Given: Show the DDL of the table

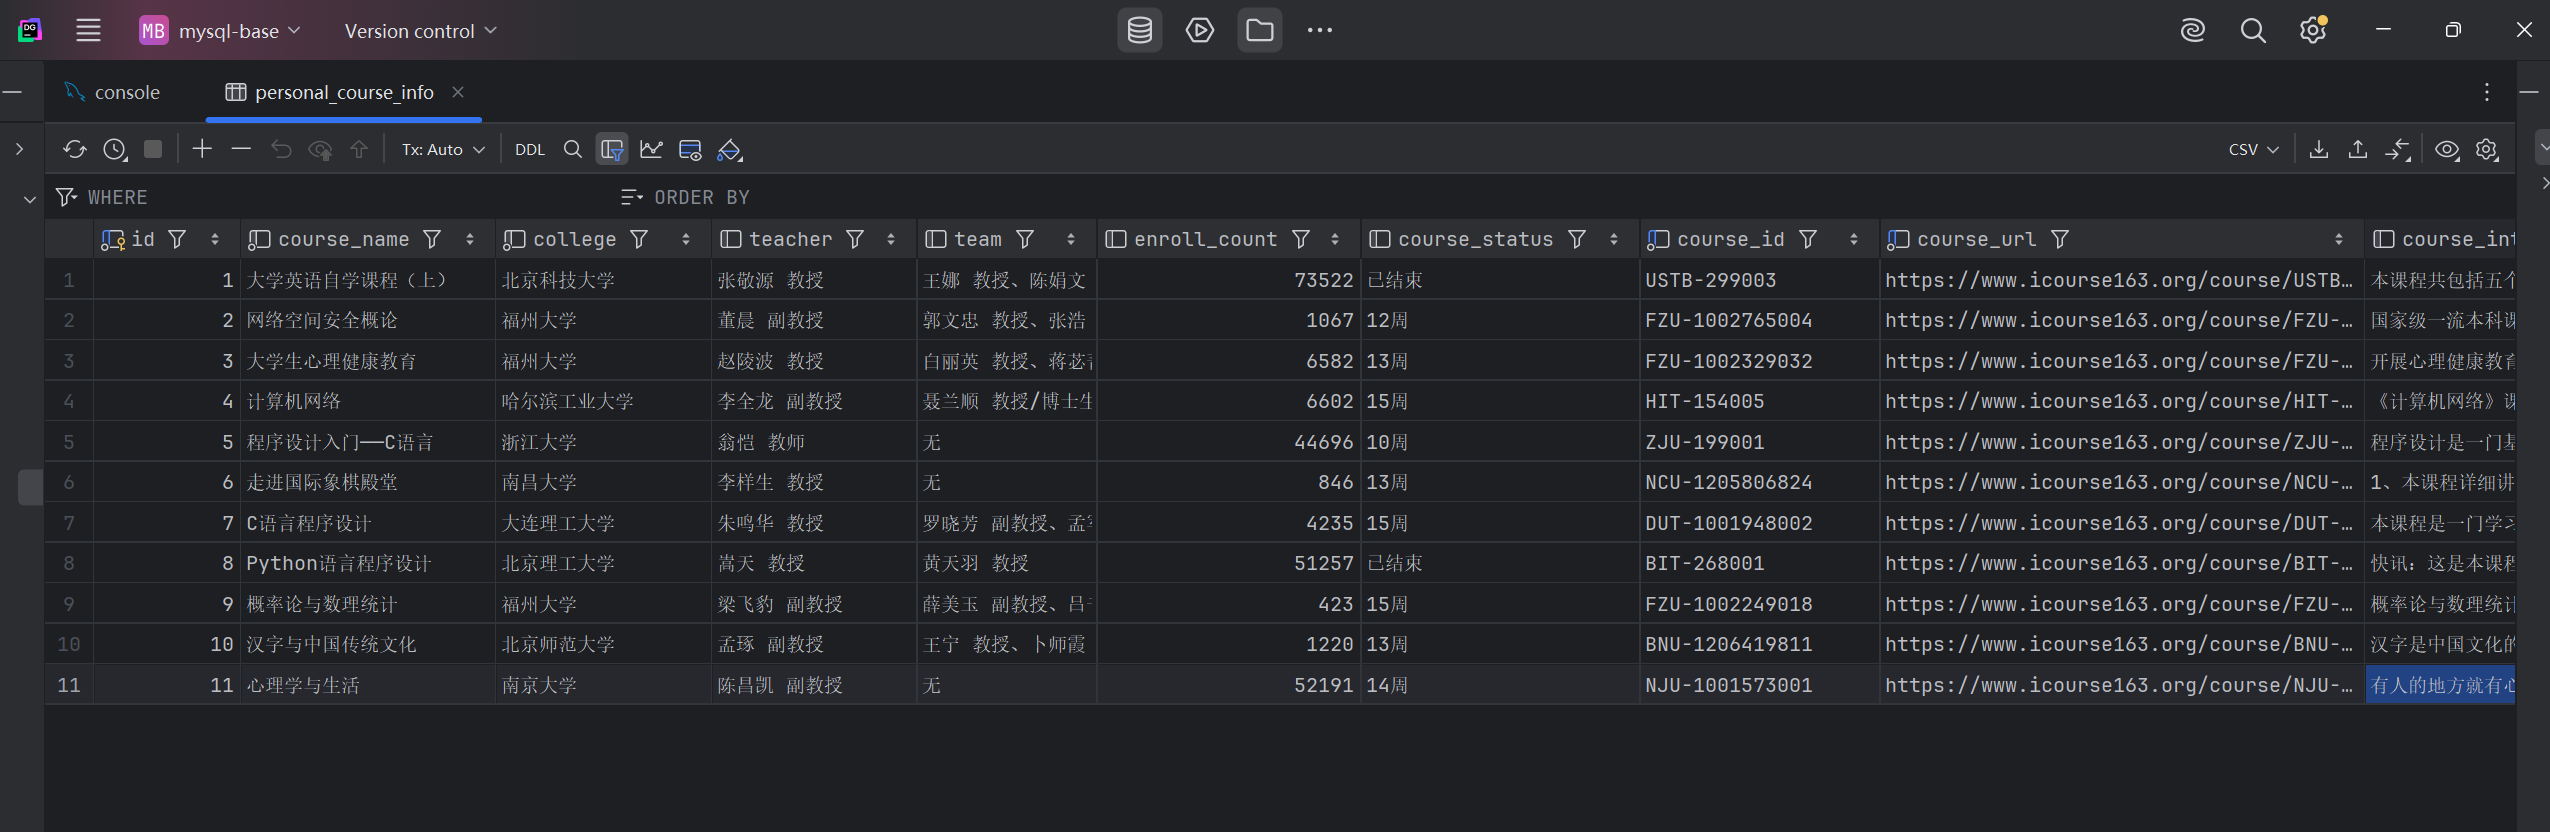Looking at the screenshot, I should [x=530, y=150].
